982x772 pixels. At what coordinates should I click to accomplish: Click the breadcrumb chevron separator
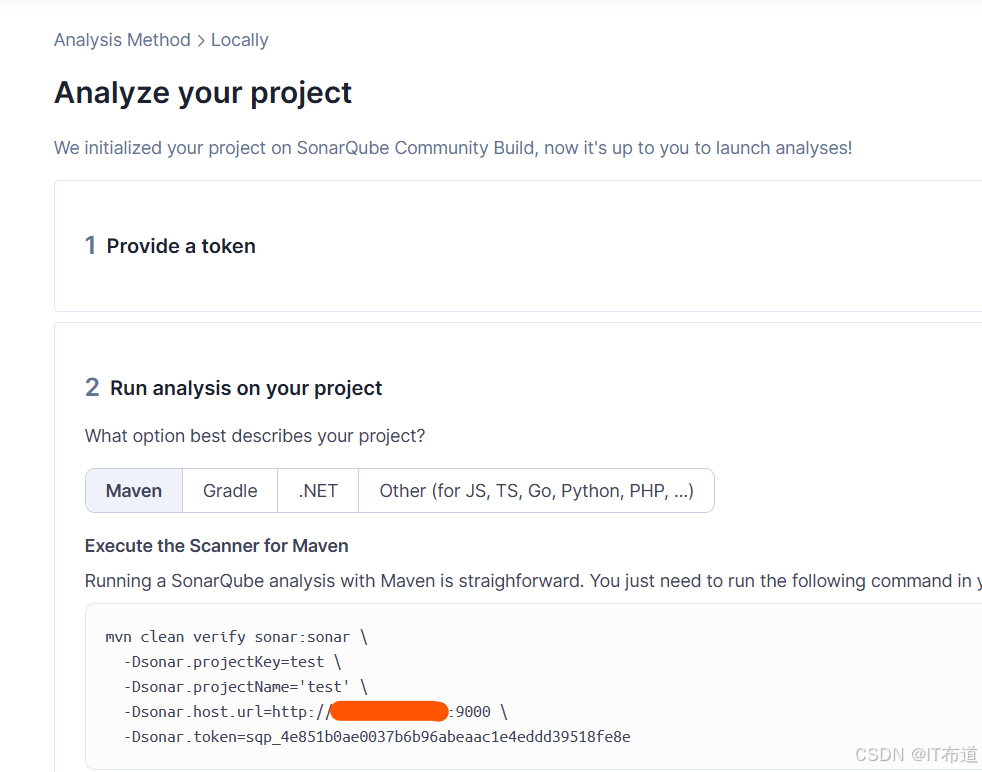click(200, 40)
